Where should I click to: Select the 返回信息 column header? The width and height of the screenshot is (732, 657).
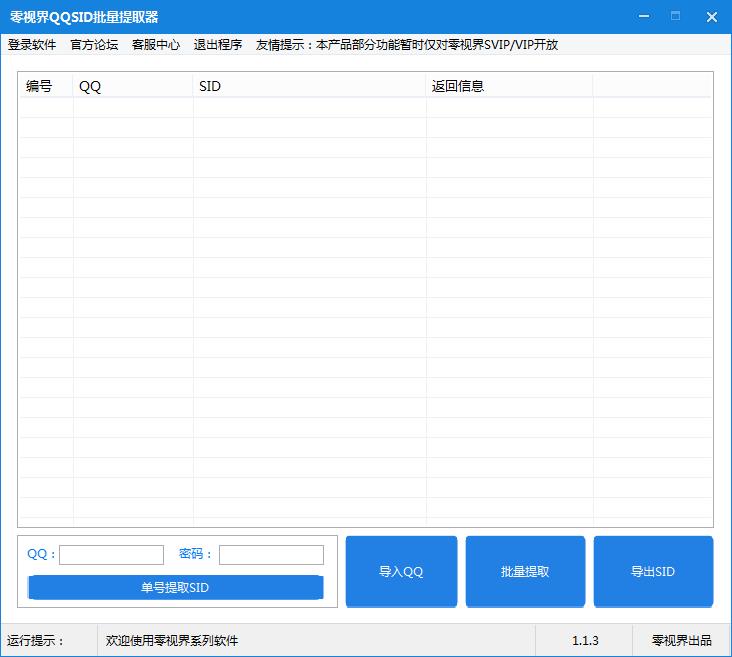tap(508, 86)
